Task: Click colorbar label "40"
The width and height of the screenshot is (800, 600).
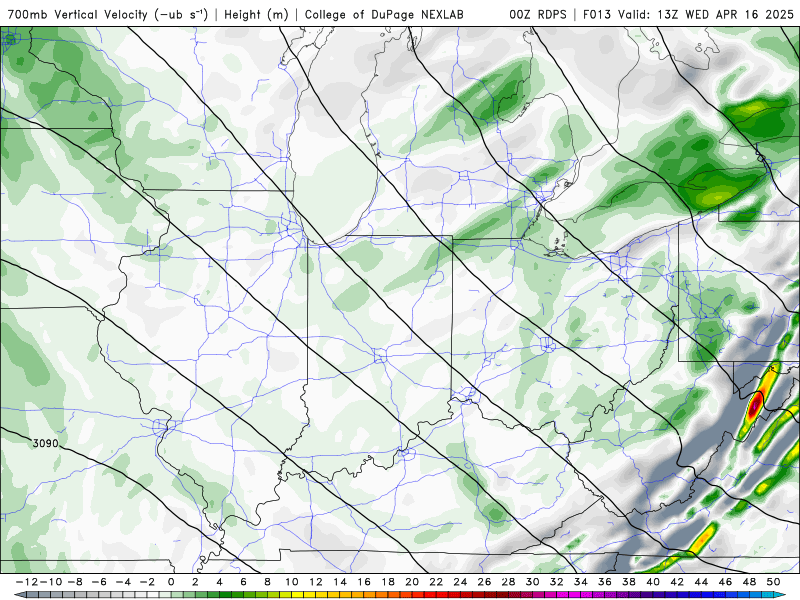Action: tap(653, 582)
